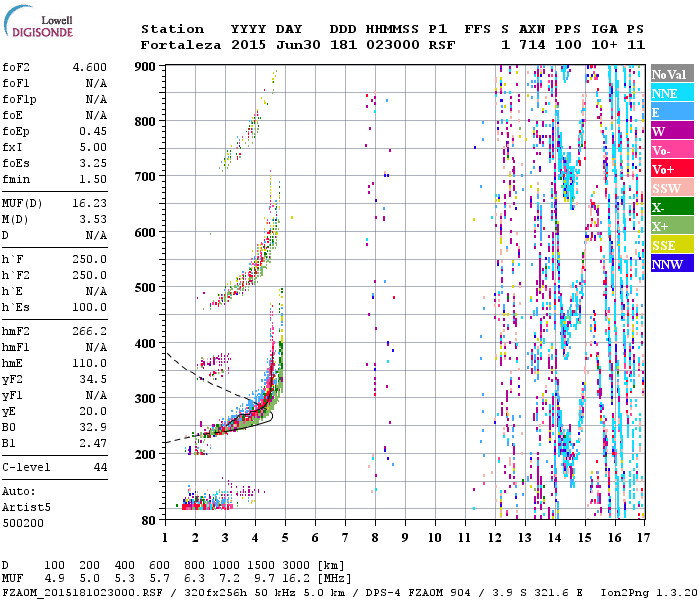The image size is (700, 600).
Task: Click the Ion2Png 1.3.20 version text
Action: (649, 593)
